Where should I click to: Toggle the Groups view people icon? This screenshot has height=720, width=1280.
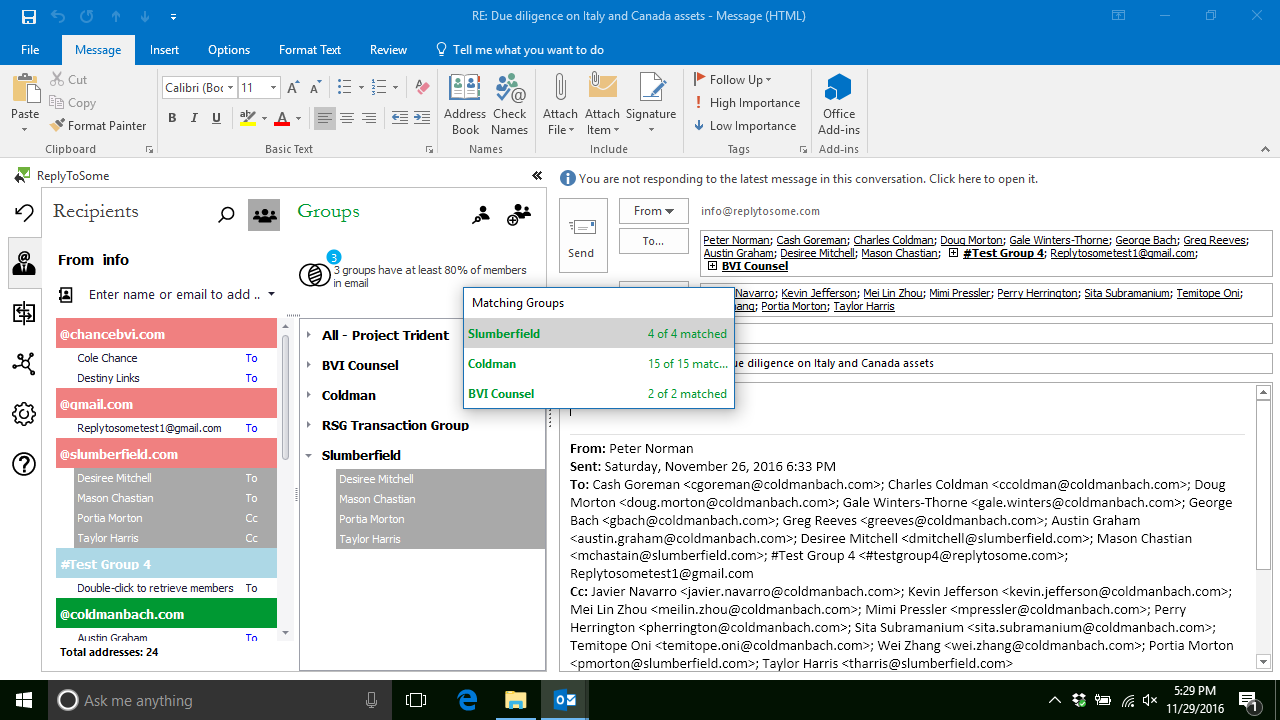[264, 214]
